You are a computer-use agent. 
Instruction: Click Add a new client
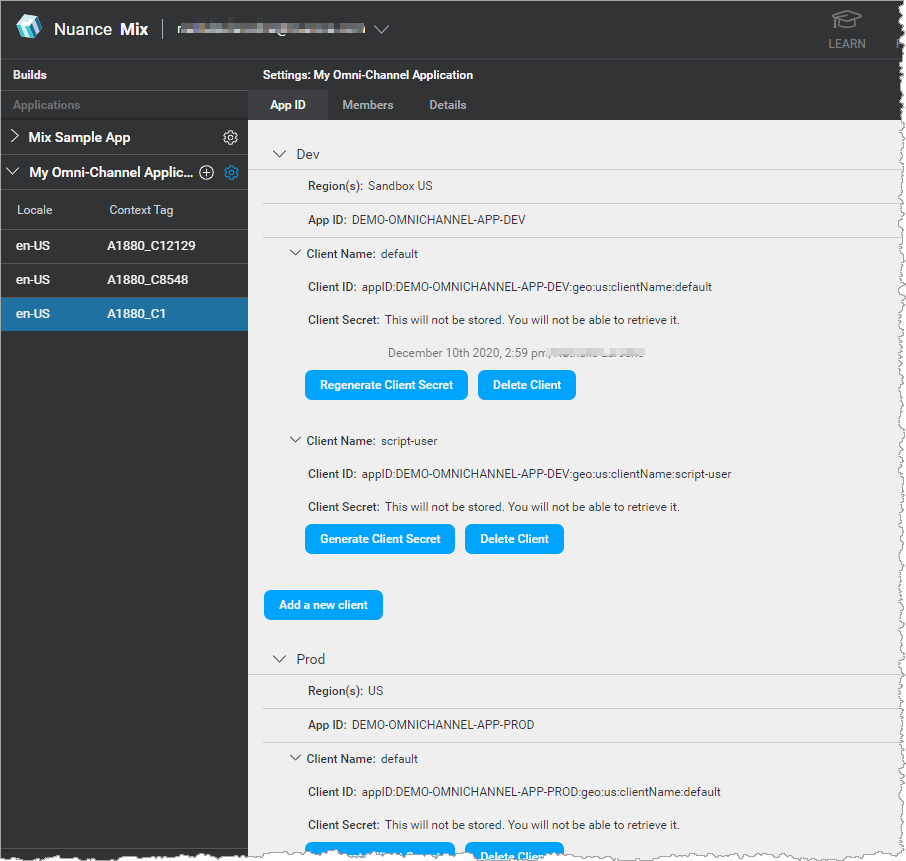coord(323,605)
